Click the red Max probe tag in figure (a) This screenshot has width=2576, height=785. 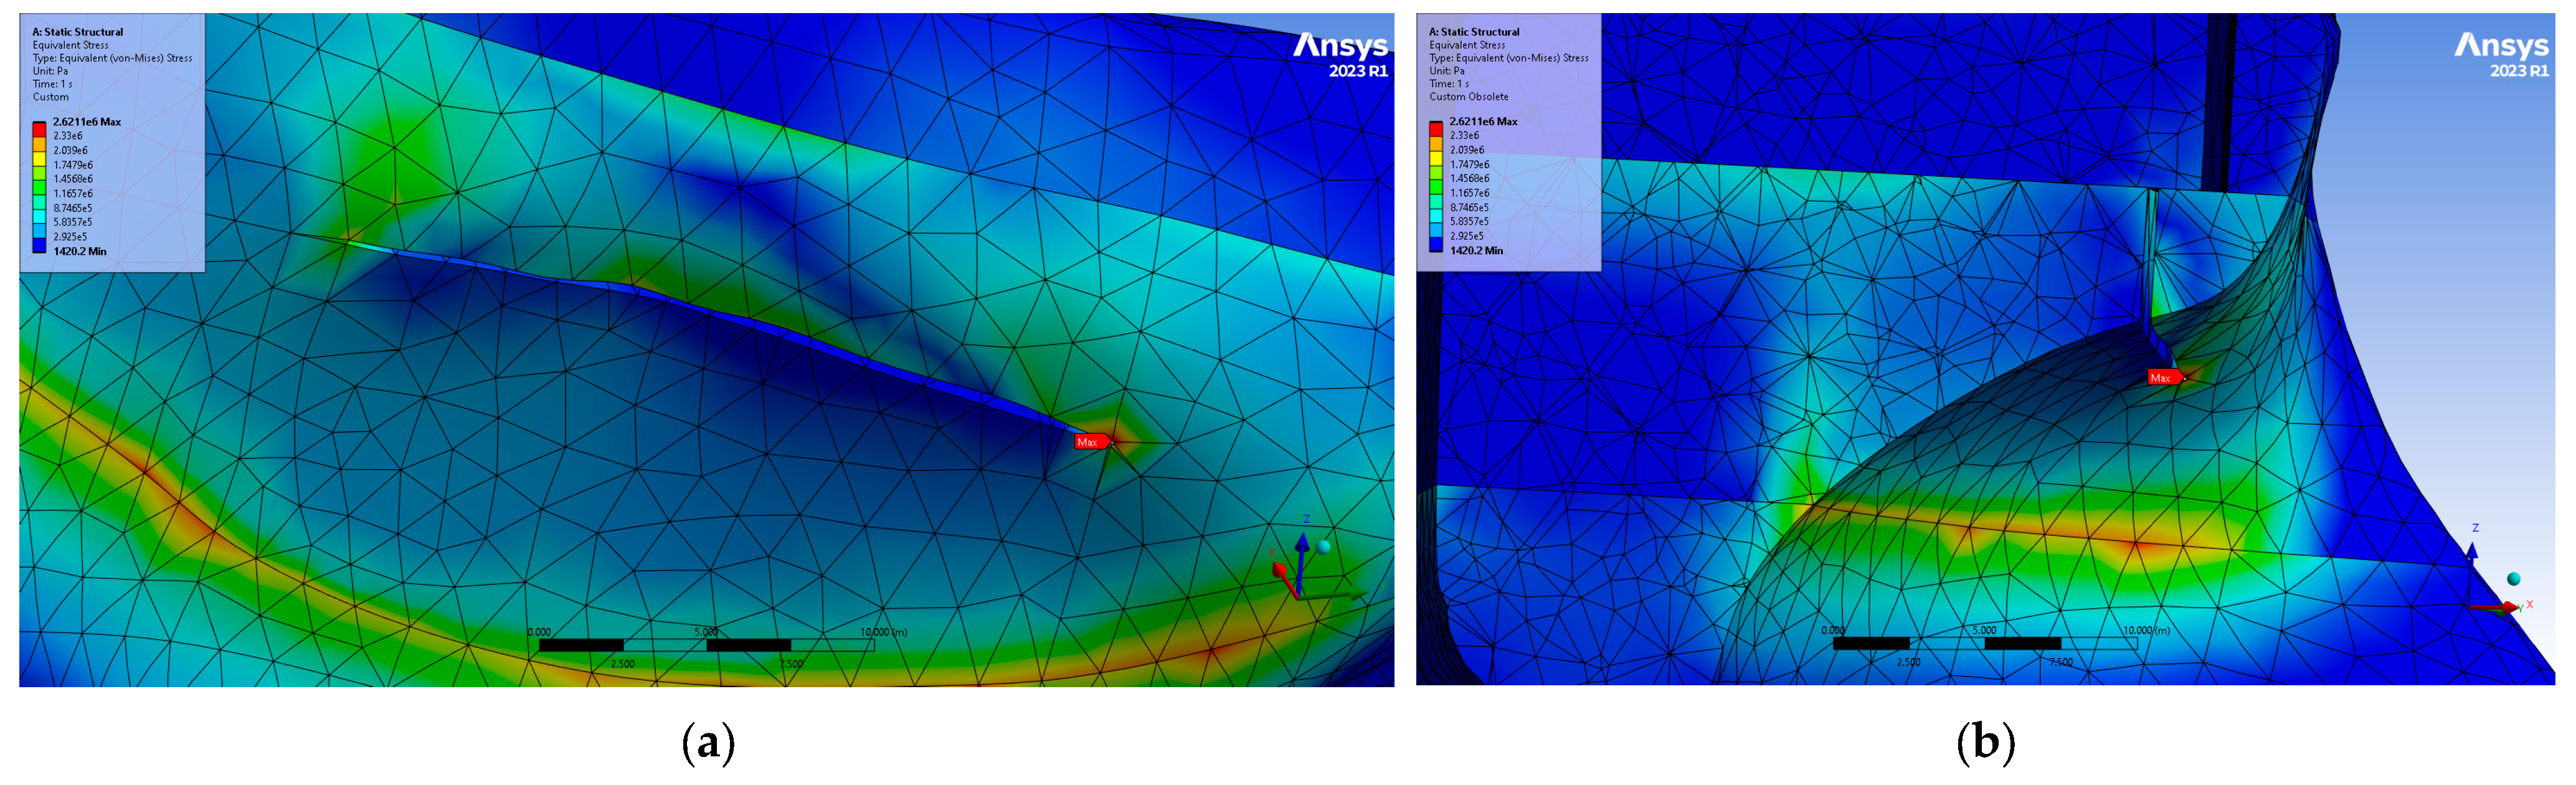tap(1089, 442)
